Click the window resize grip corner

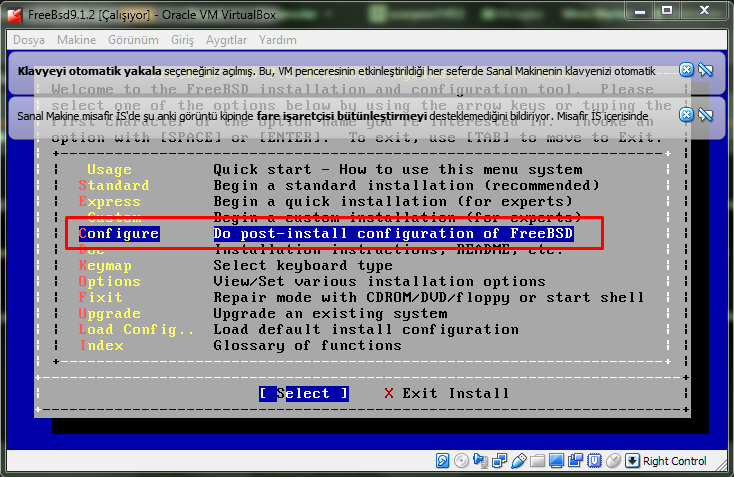tap(723, 466)
